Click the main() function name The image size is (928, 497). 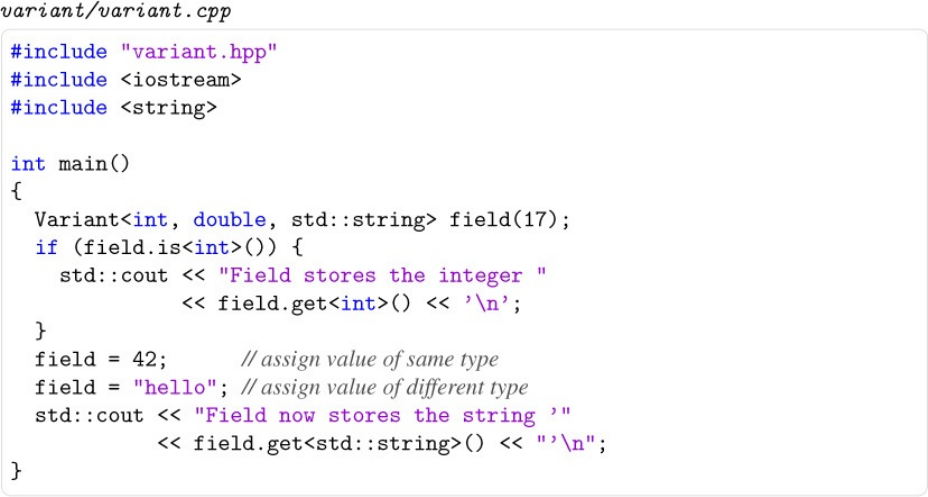(x=94, y=164)
